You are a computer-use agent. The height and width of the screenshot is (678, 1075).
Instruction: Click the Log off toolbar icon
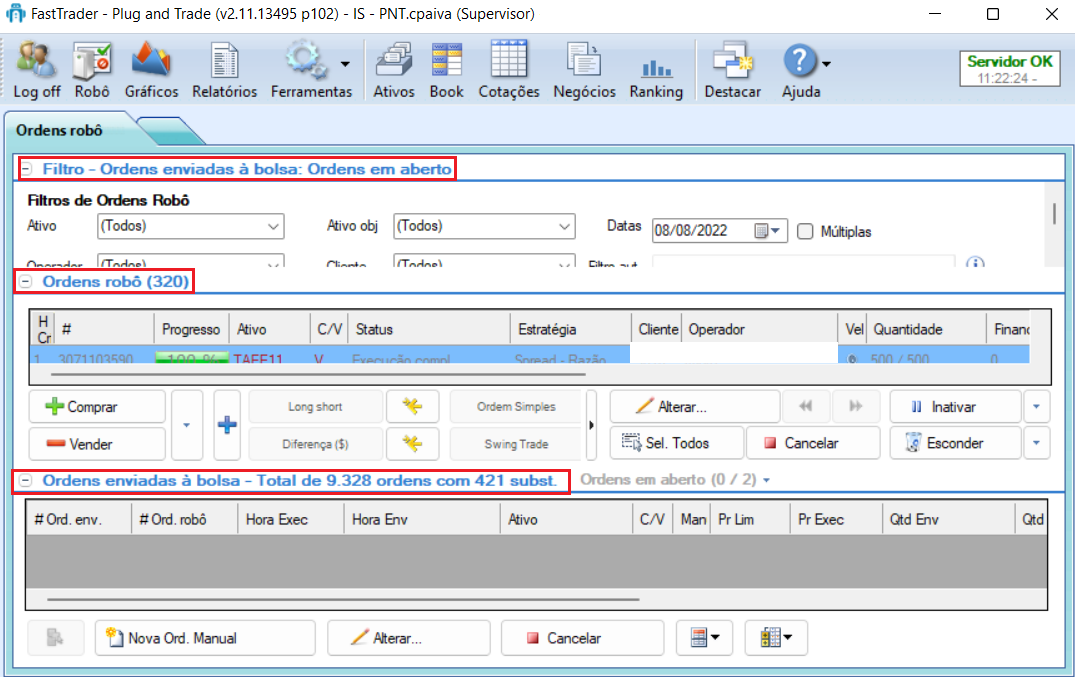point(36,60)
